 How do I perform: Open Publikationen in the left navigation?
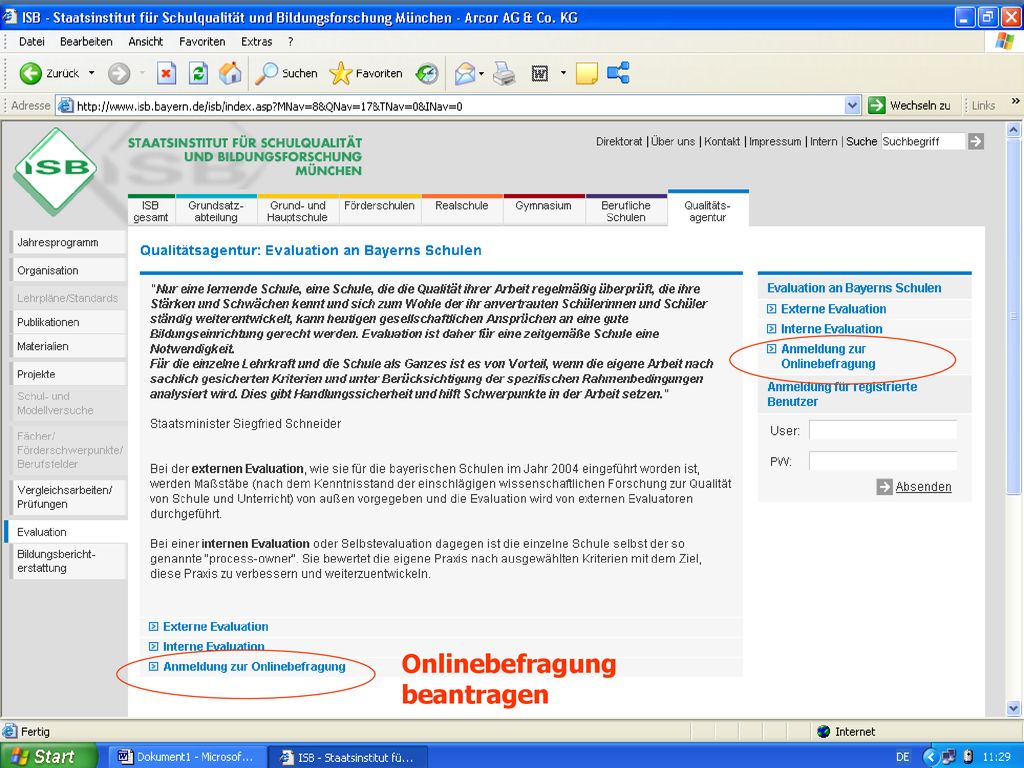[68, 322]
